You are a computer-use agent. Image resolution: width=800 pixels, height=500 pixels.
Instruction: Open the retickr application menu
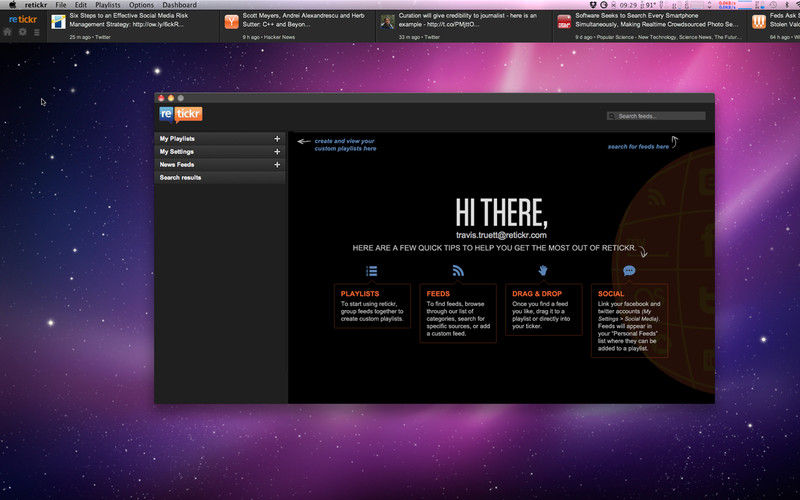[x=36, y=5]
